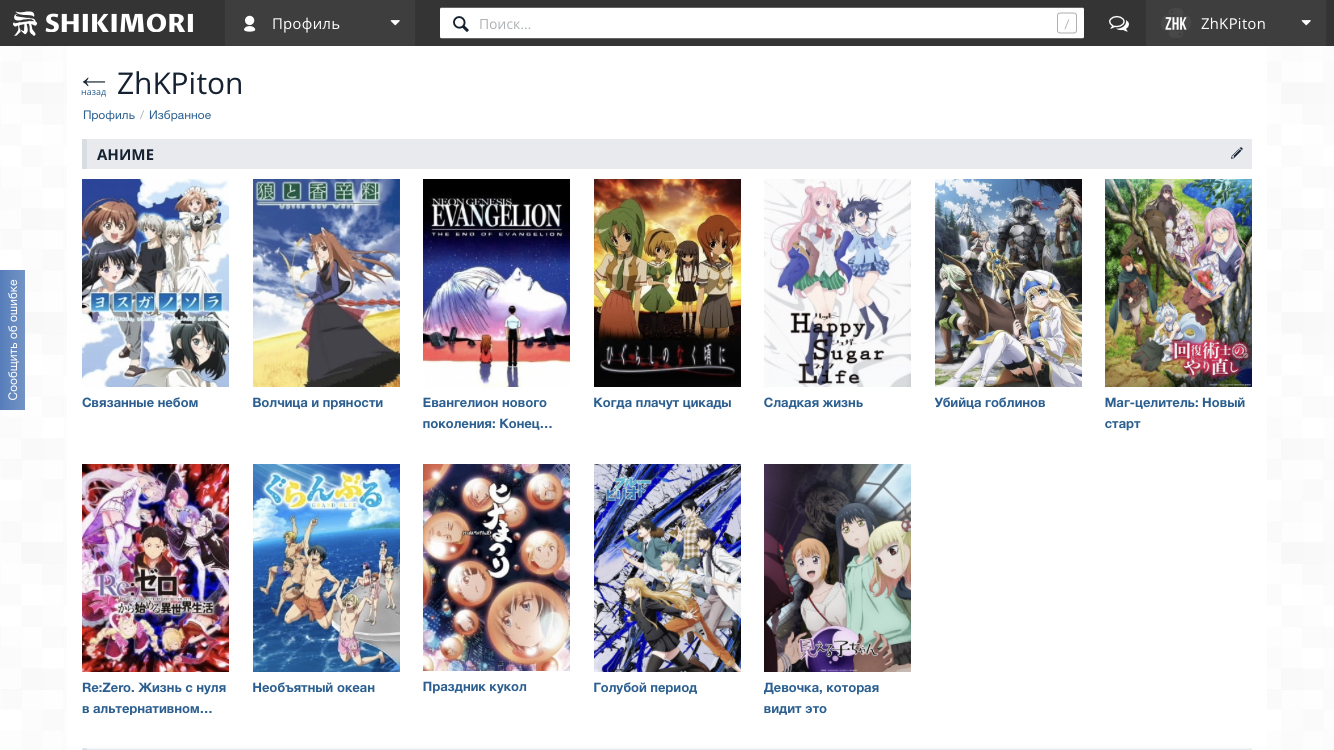Click the SHIKIMORI site title

click(119, 23)
